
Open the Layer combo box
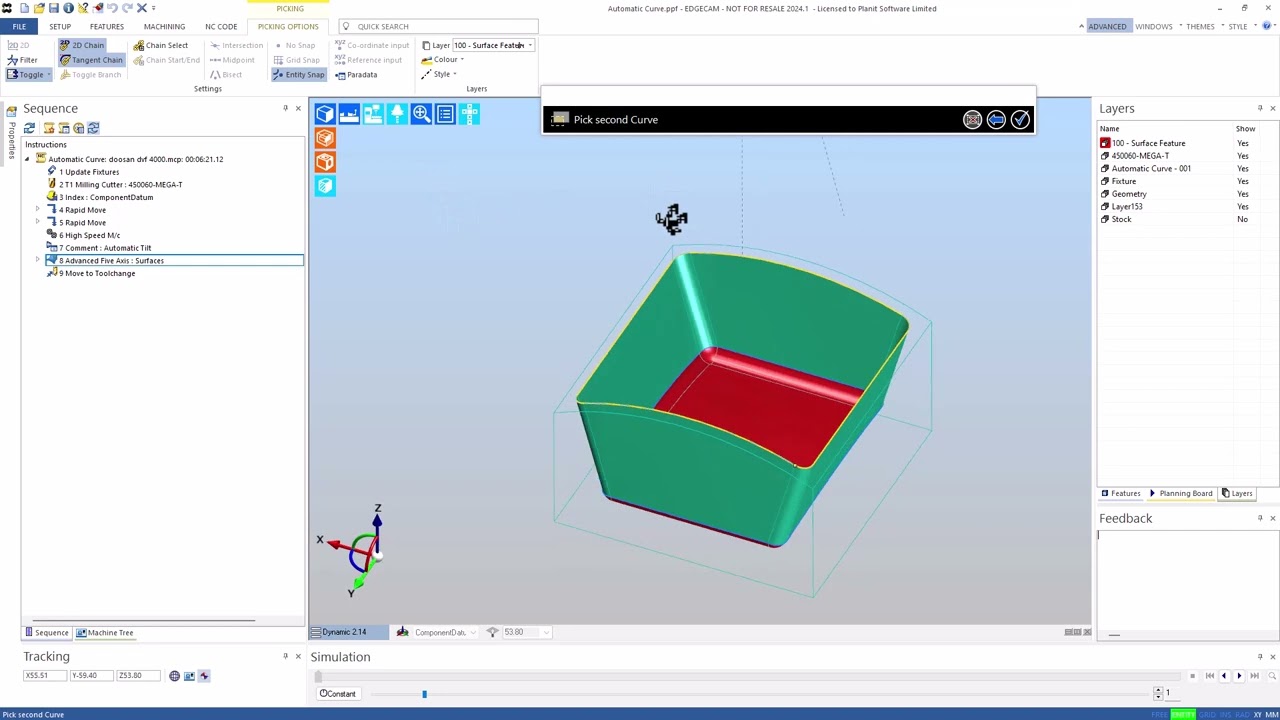493,45
